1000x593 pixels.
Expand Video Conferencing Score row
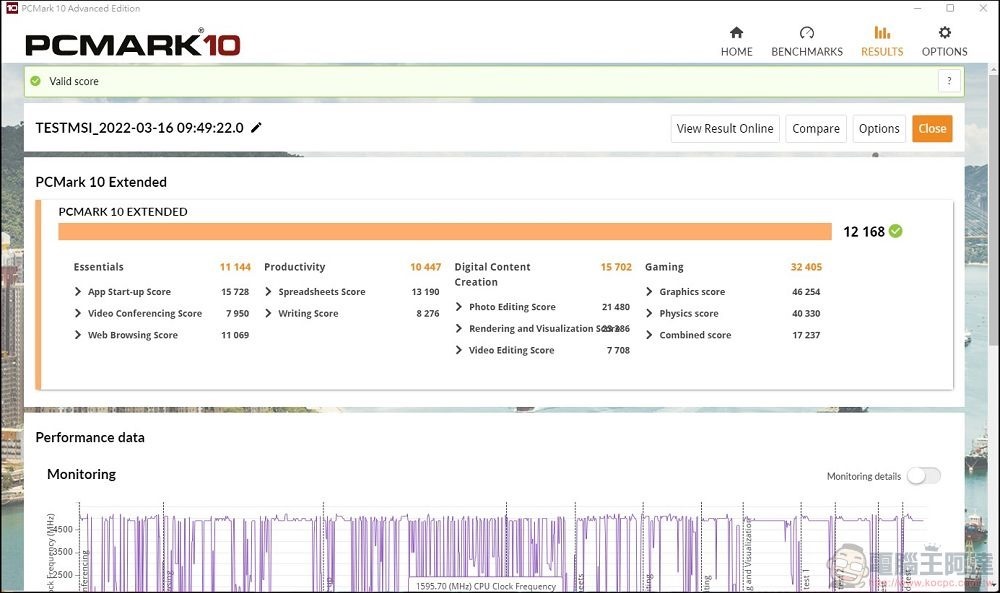coord(79,314)
